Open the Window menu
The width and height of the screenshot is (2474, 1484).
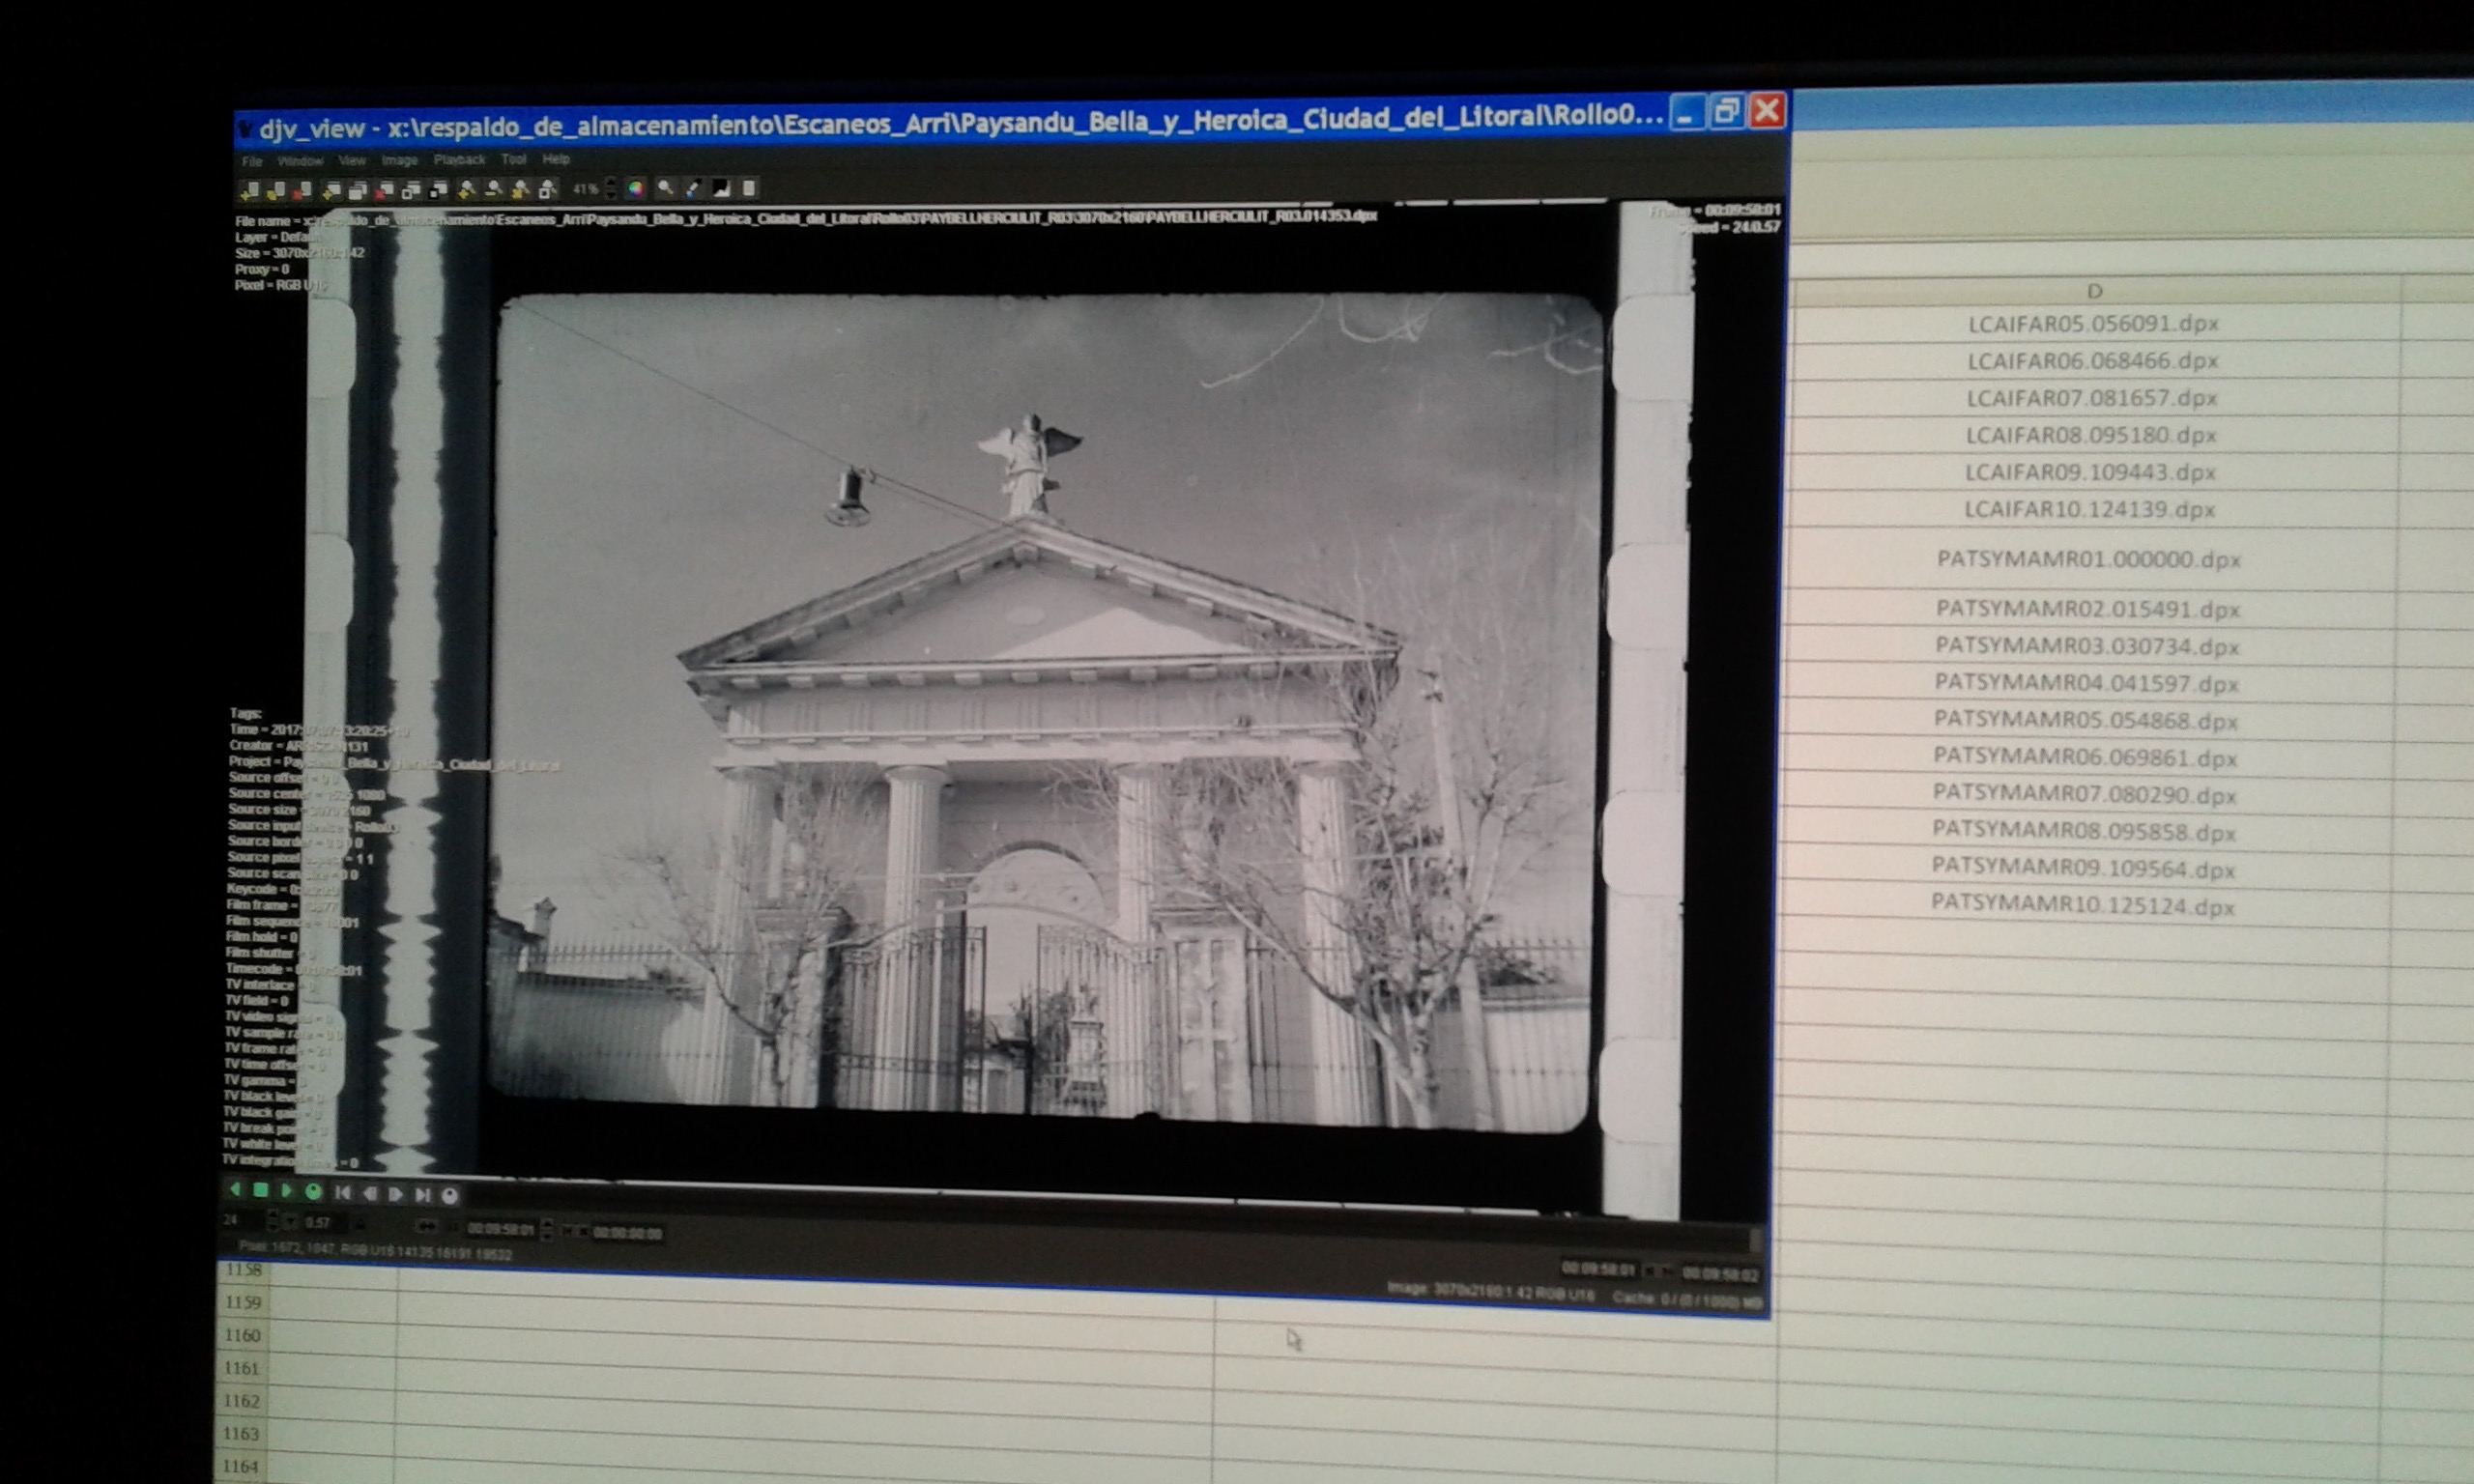click(x=300, y=161)
